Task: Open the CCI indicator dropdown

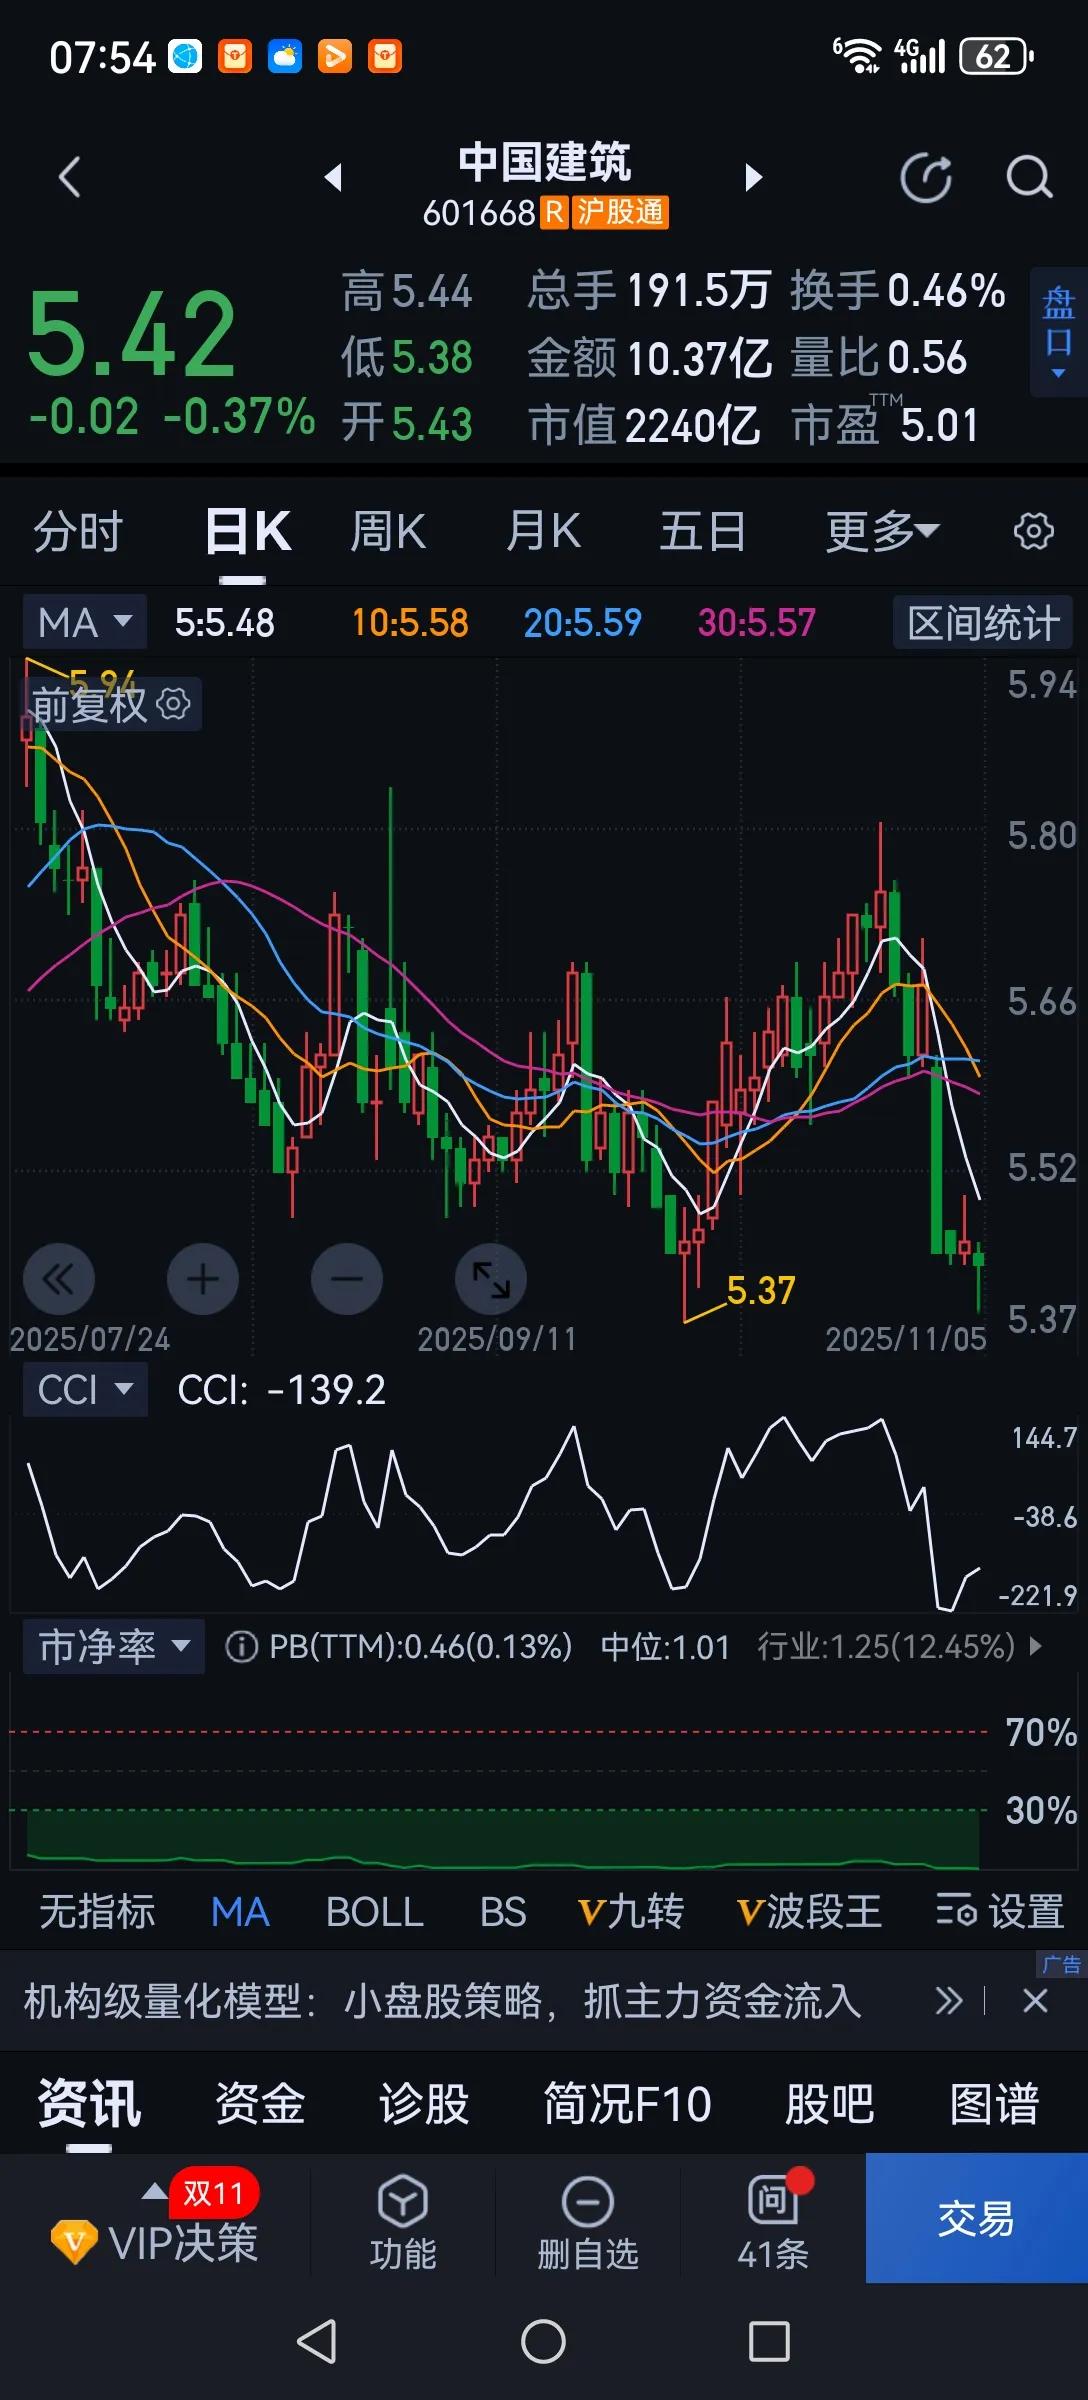Action: (85, 1389)
